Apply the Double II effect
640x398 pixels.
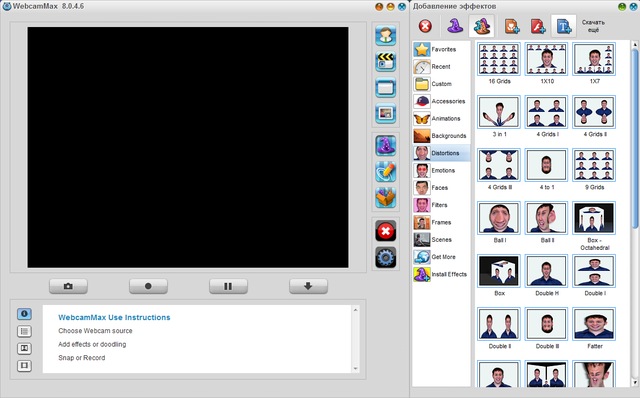click(x=499, y=324)
